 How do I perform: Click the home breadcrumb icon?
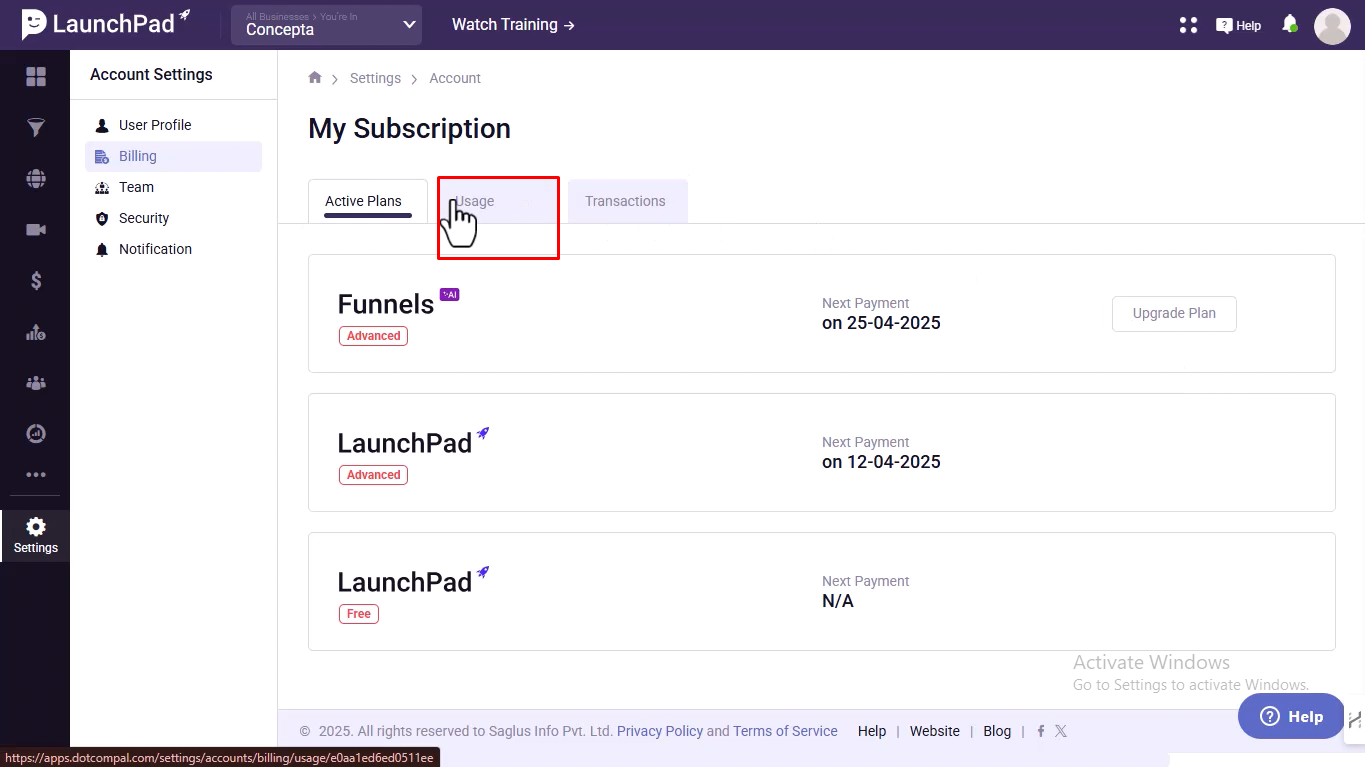coord(315,77)
